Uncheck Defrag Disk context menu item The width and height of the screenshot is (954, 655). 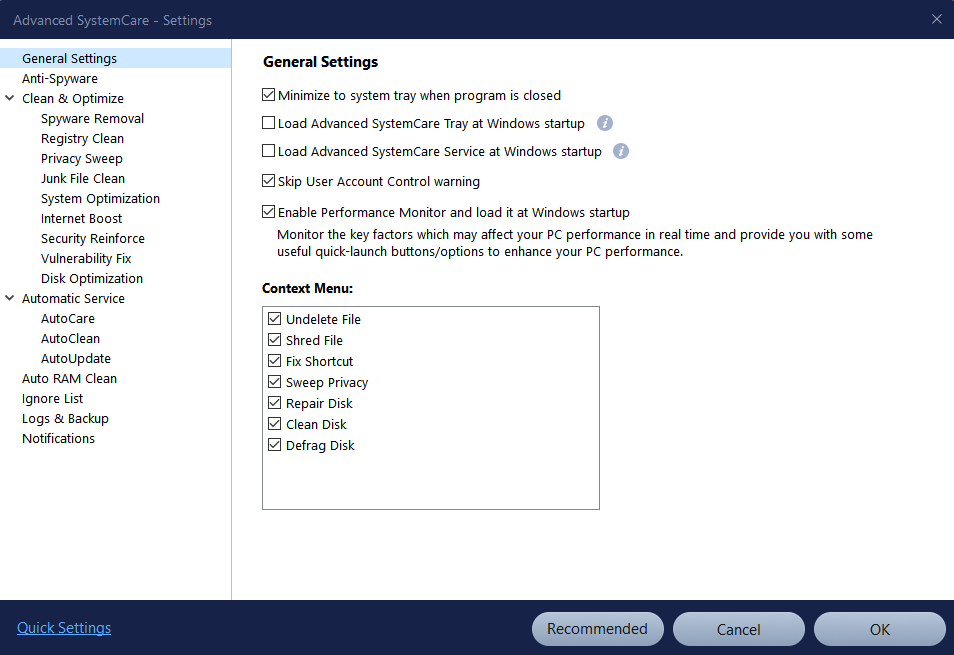coord(275,445)
